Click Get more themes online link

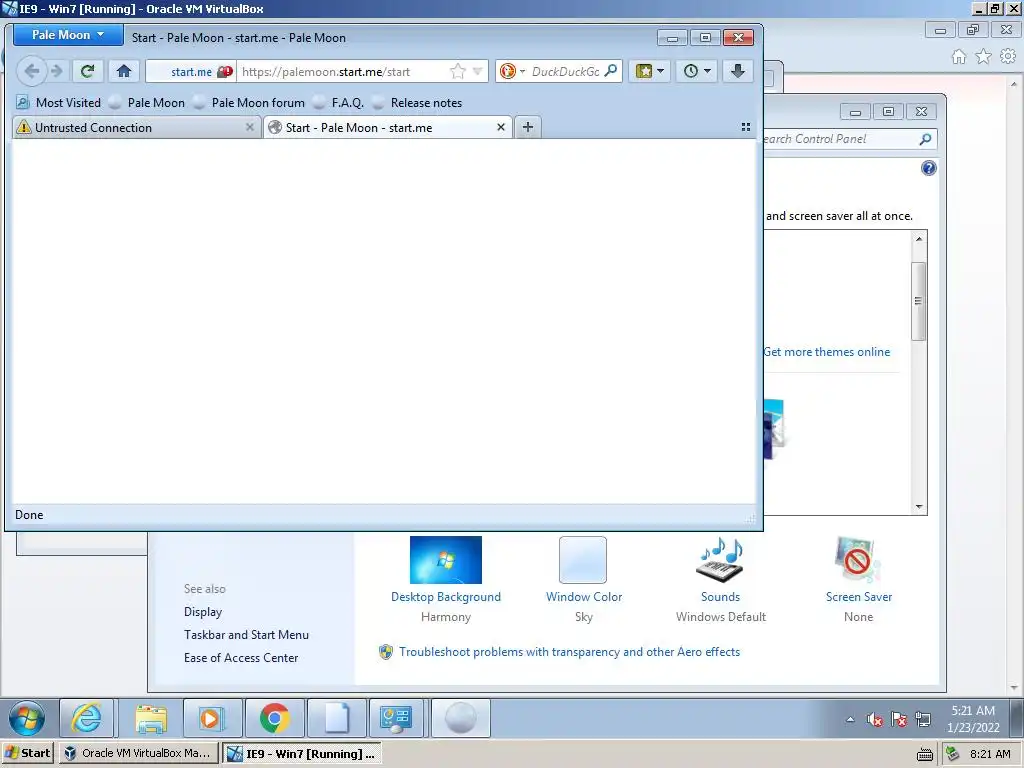point(827,352)
